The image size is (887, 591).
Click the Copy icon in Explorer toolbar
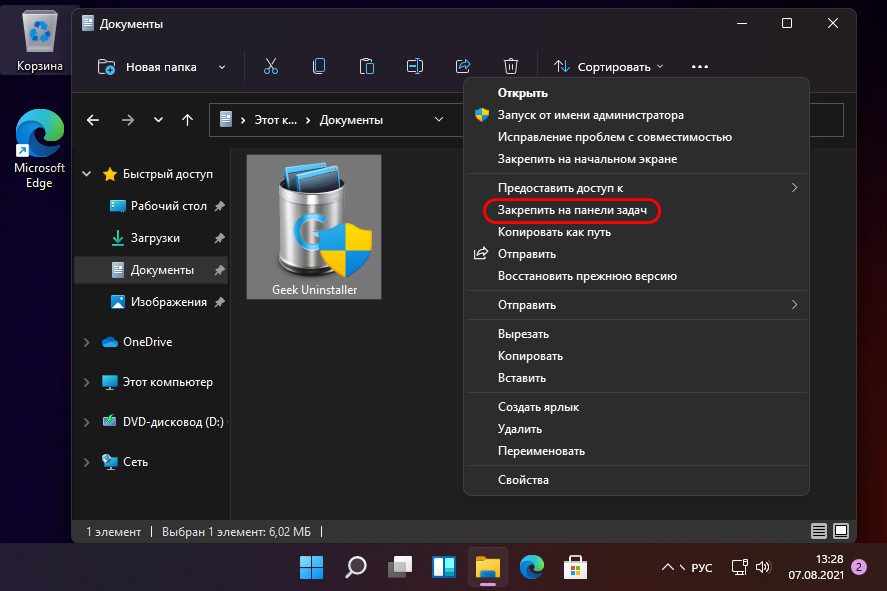coord(319,67)
